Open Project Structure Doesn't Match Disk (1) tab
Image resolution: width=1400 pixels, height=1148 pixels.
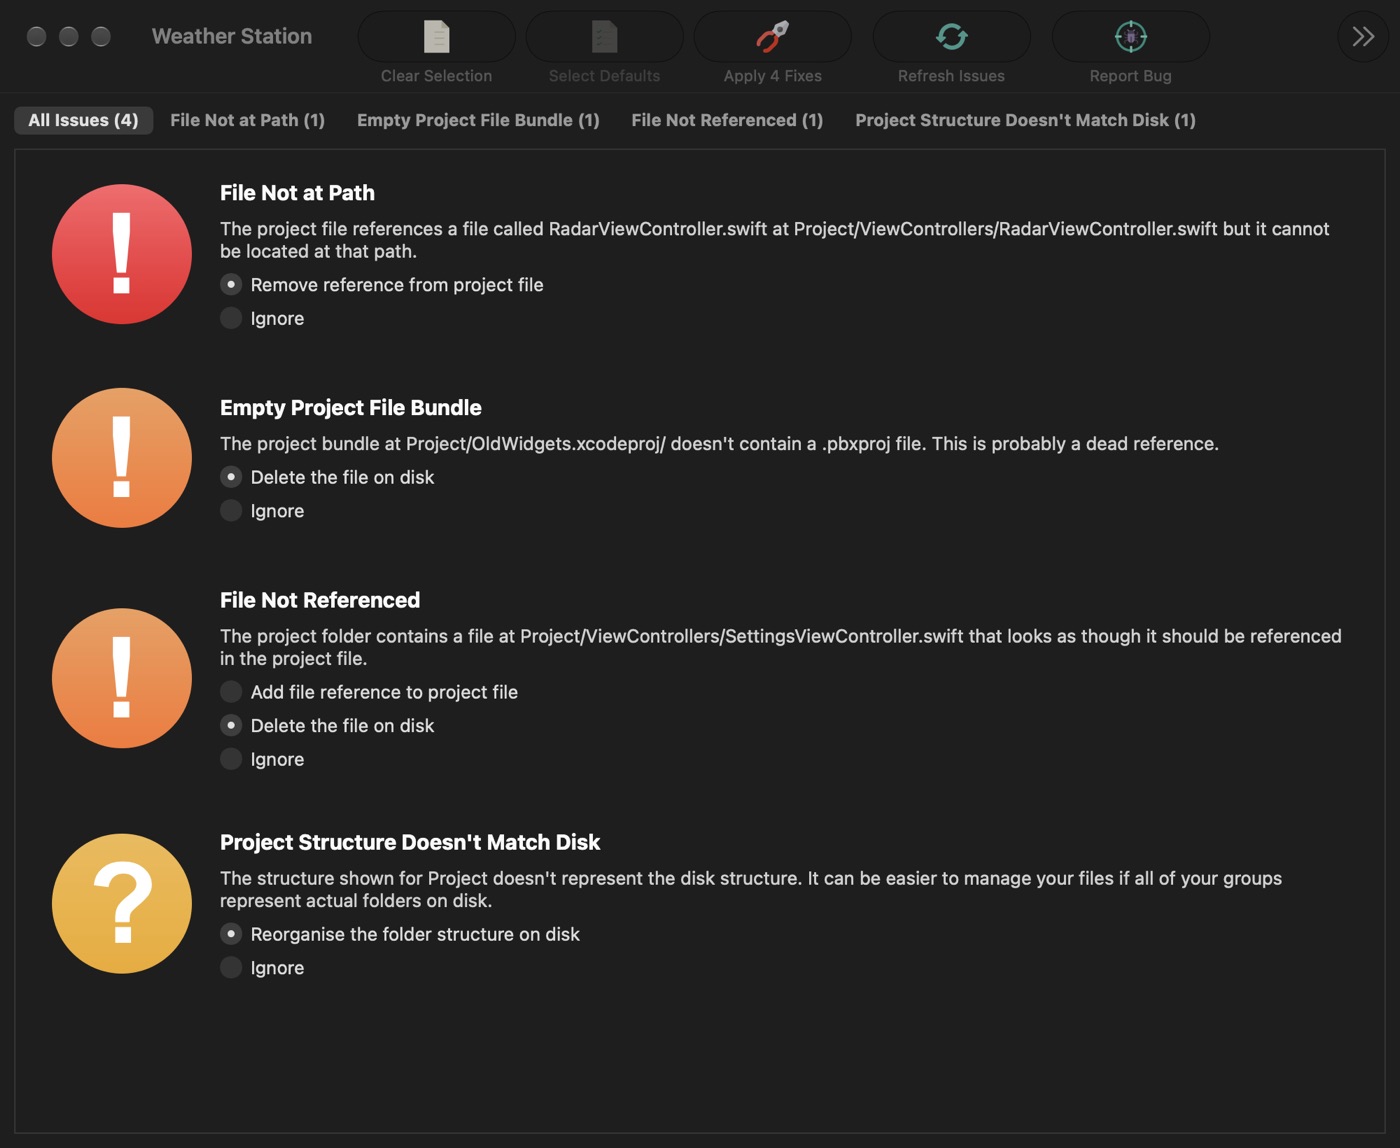pyautogui.click(x=1025, y=120)
